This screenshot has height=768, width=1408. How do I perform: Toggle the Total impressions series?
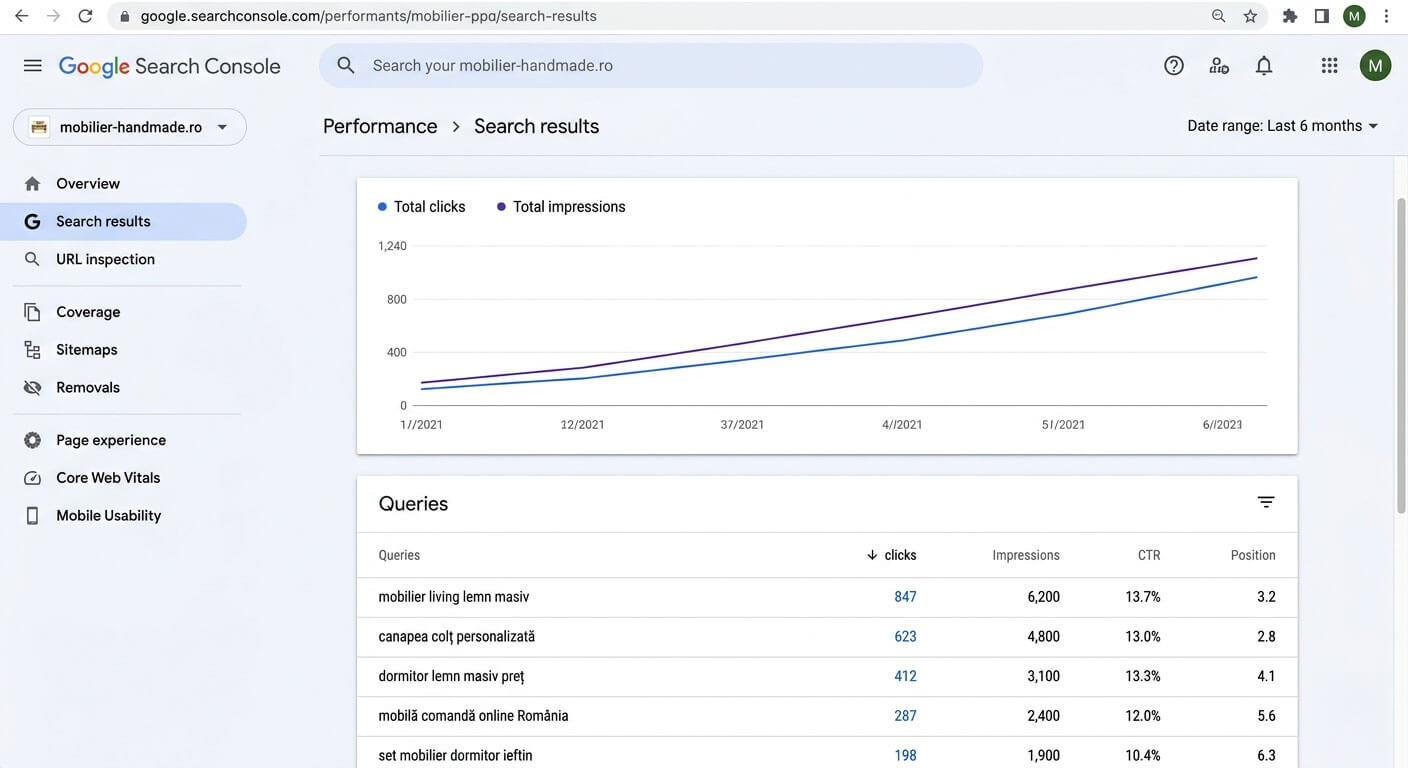[561, 207]
